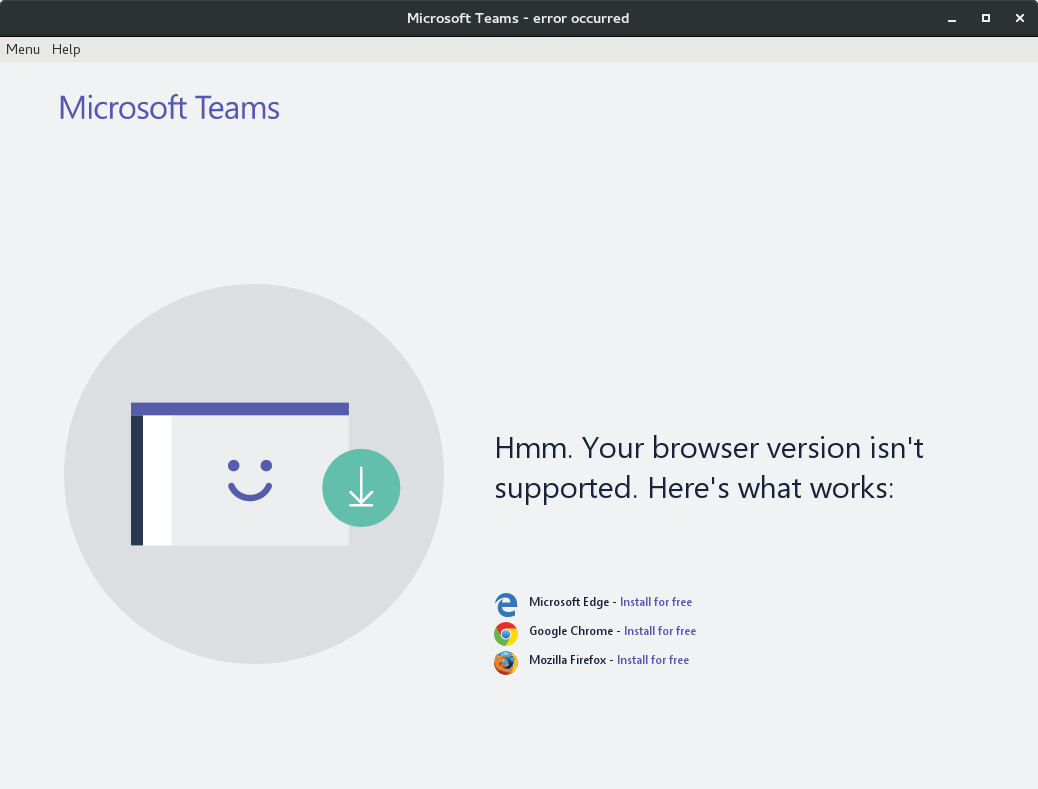This screenshot has height=789, width=1038.
Task: Click the window title "Microsoft Teams - error occurred"
Action: [x=518, y=19]
